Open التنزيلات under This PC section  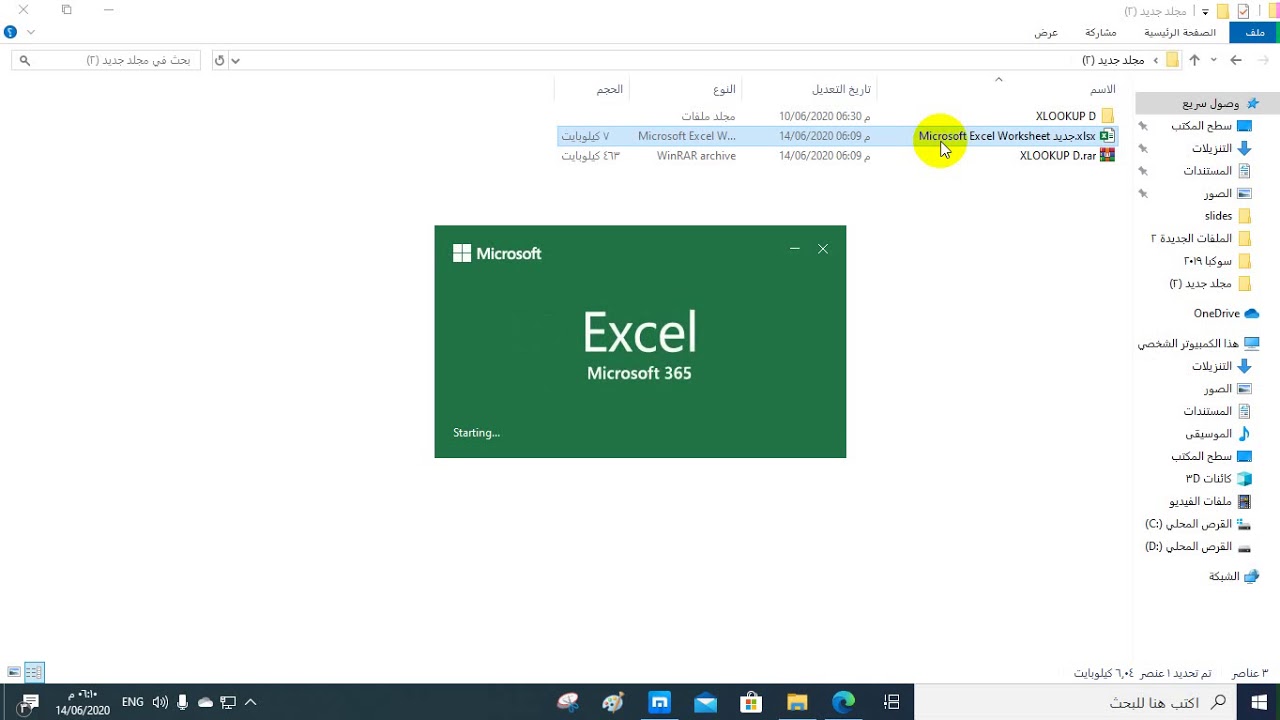click(x=1221, y=366)
